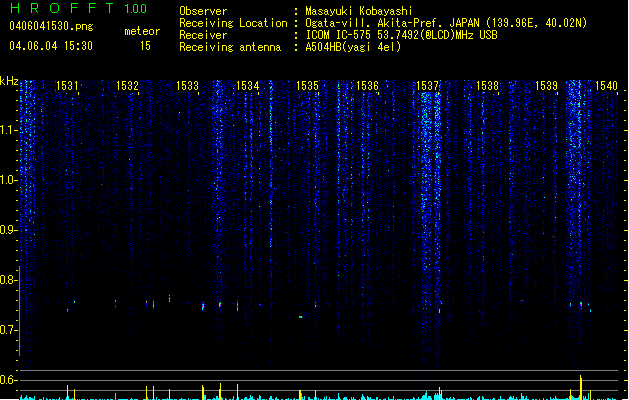Click the Observer label text

(203, 11)
